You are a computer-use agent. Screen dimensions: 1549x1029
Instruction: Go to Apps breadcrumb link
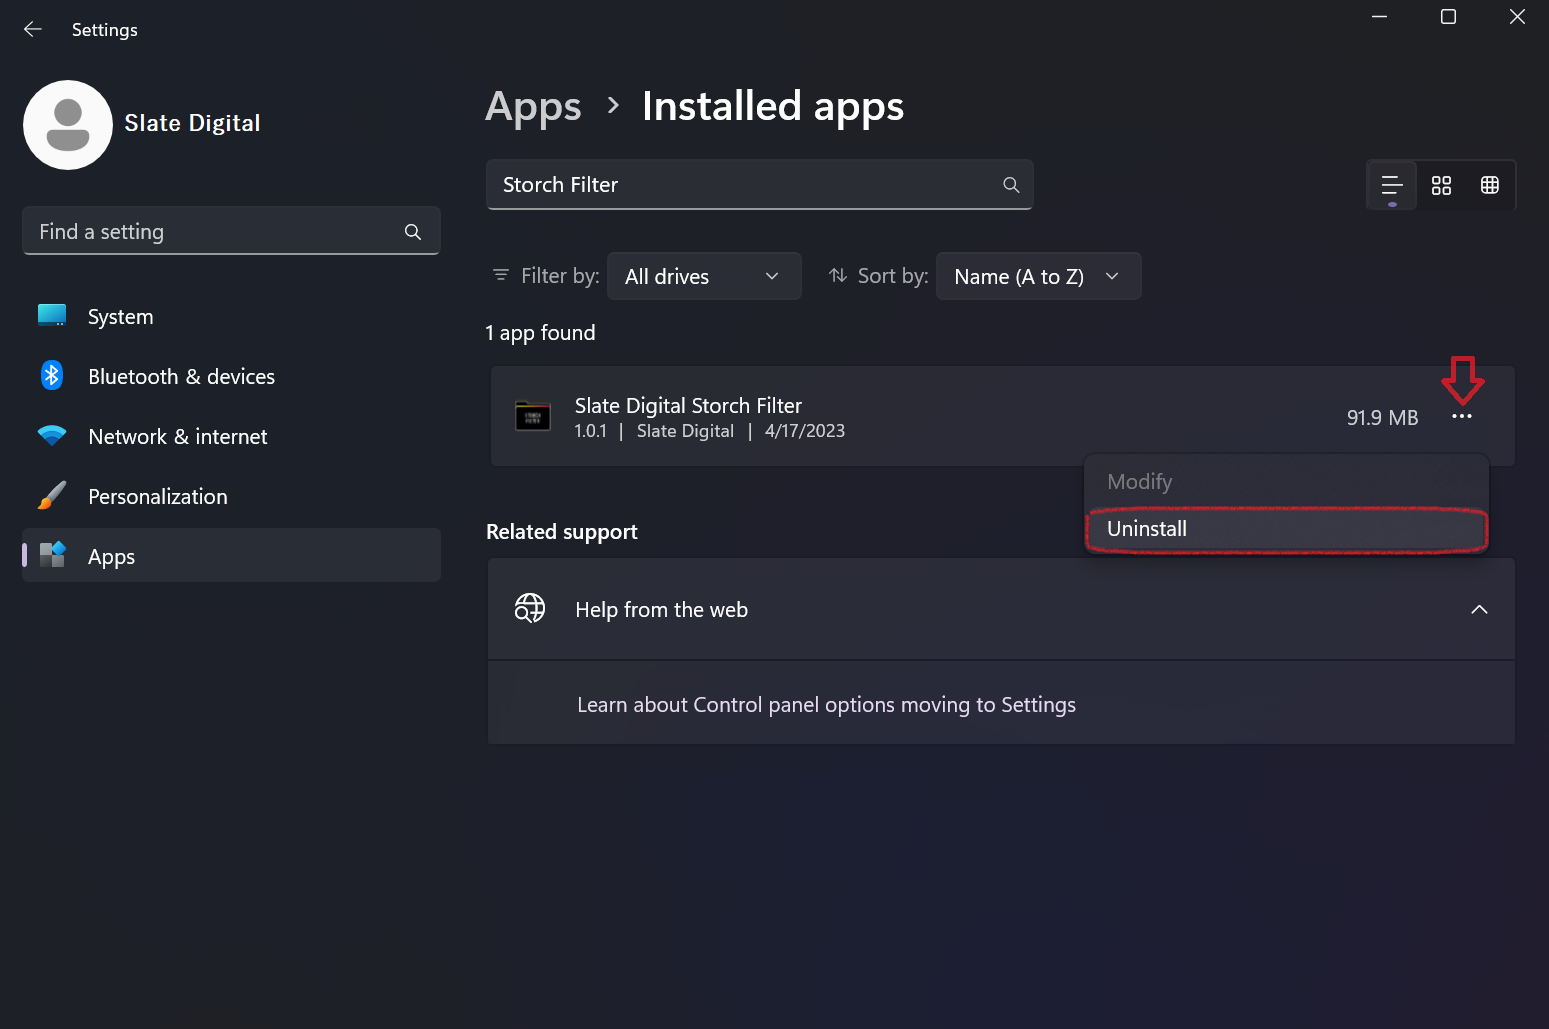point(533,106)
